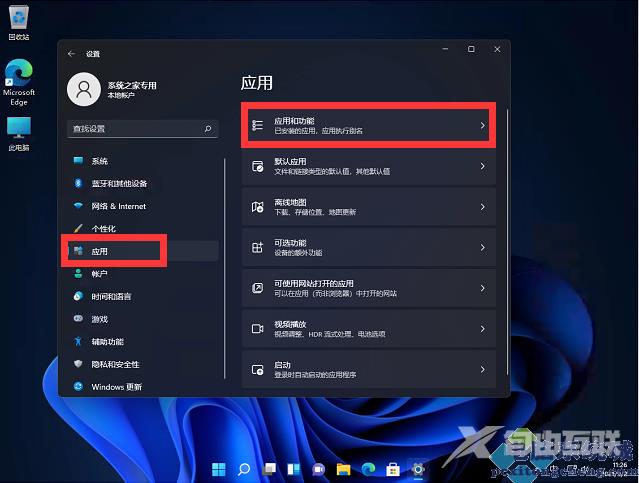Open 帐户 category

pos(143,273)
